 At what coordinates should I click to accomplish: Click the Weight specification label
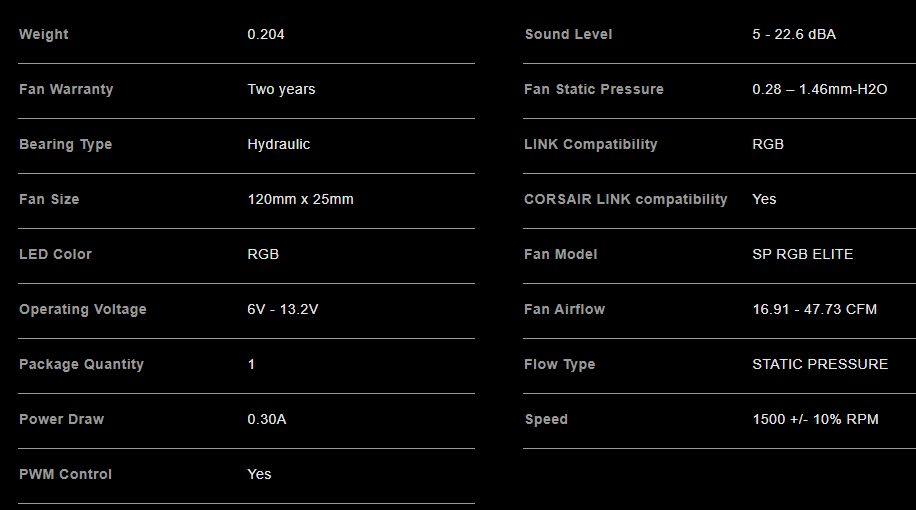tap(44, 34)
